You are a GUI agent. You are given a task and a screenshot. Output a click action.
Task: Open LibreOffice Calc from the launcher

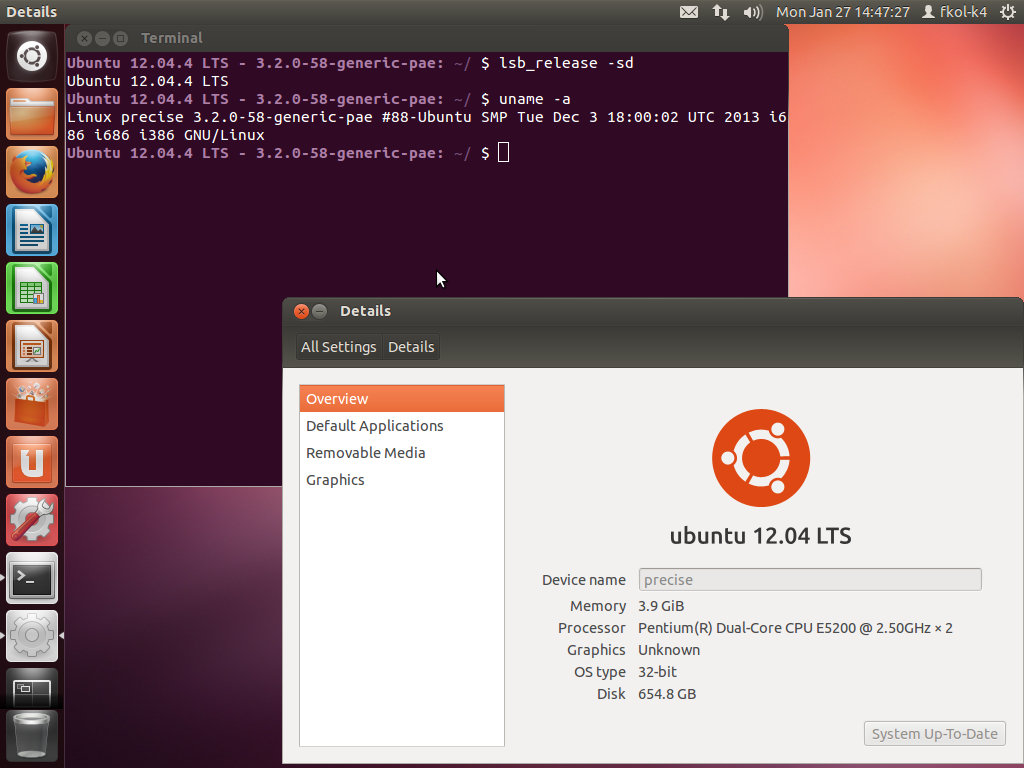click(x=32, y=289)
